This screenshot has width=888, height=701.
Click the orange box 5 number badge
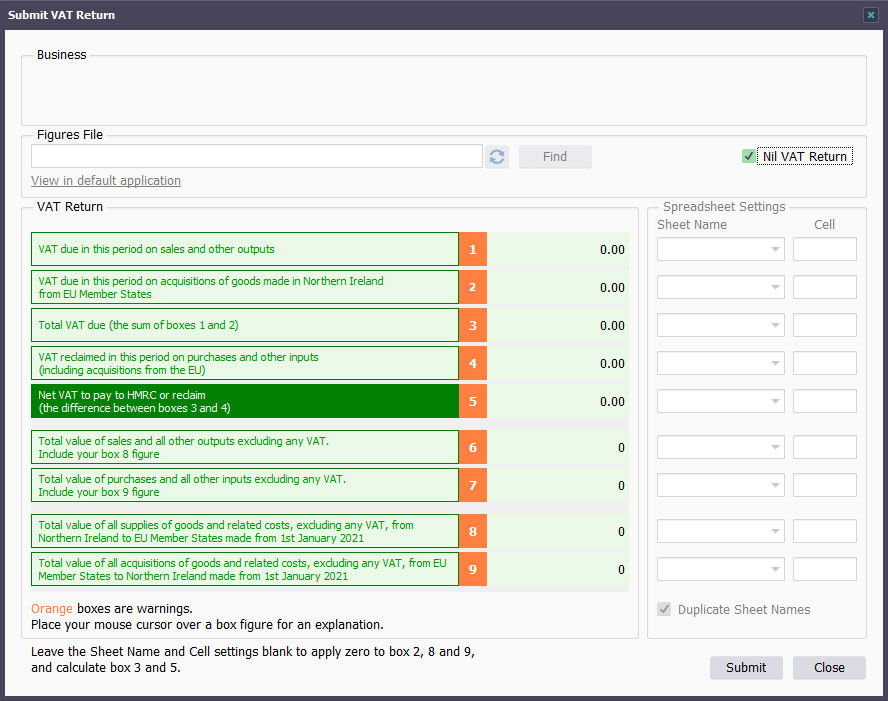point(473,401)
